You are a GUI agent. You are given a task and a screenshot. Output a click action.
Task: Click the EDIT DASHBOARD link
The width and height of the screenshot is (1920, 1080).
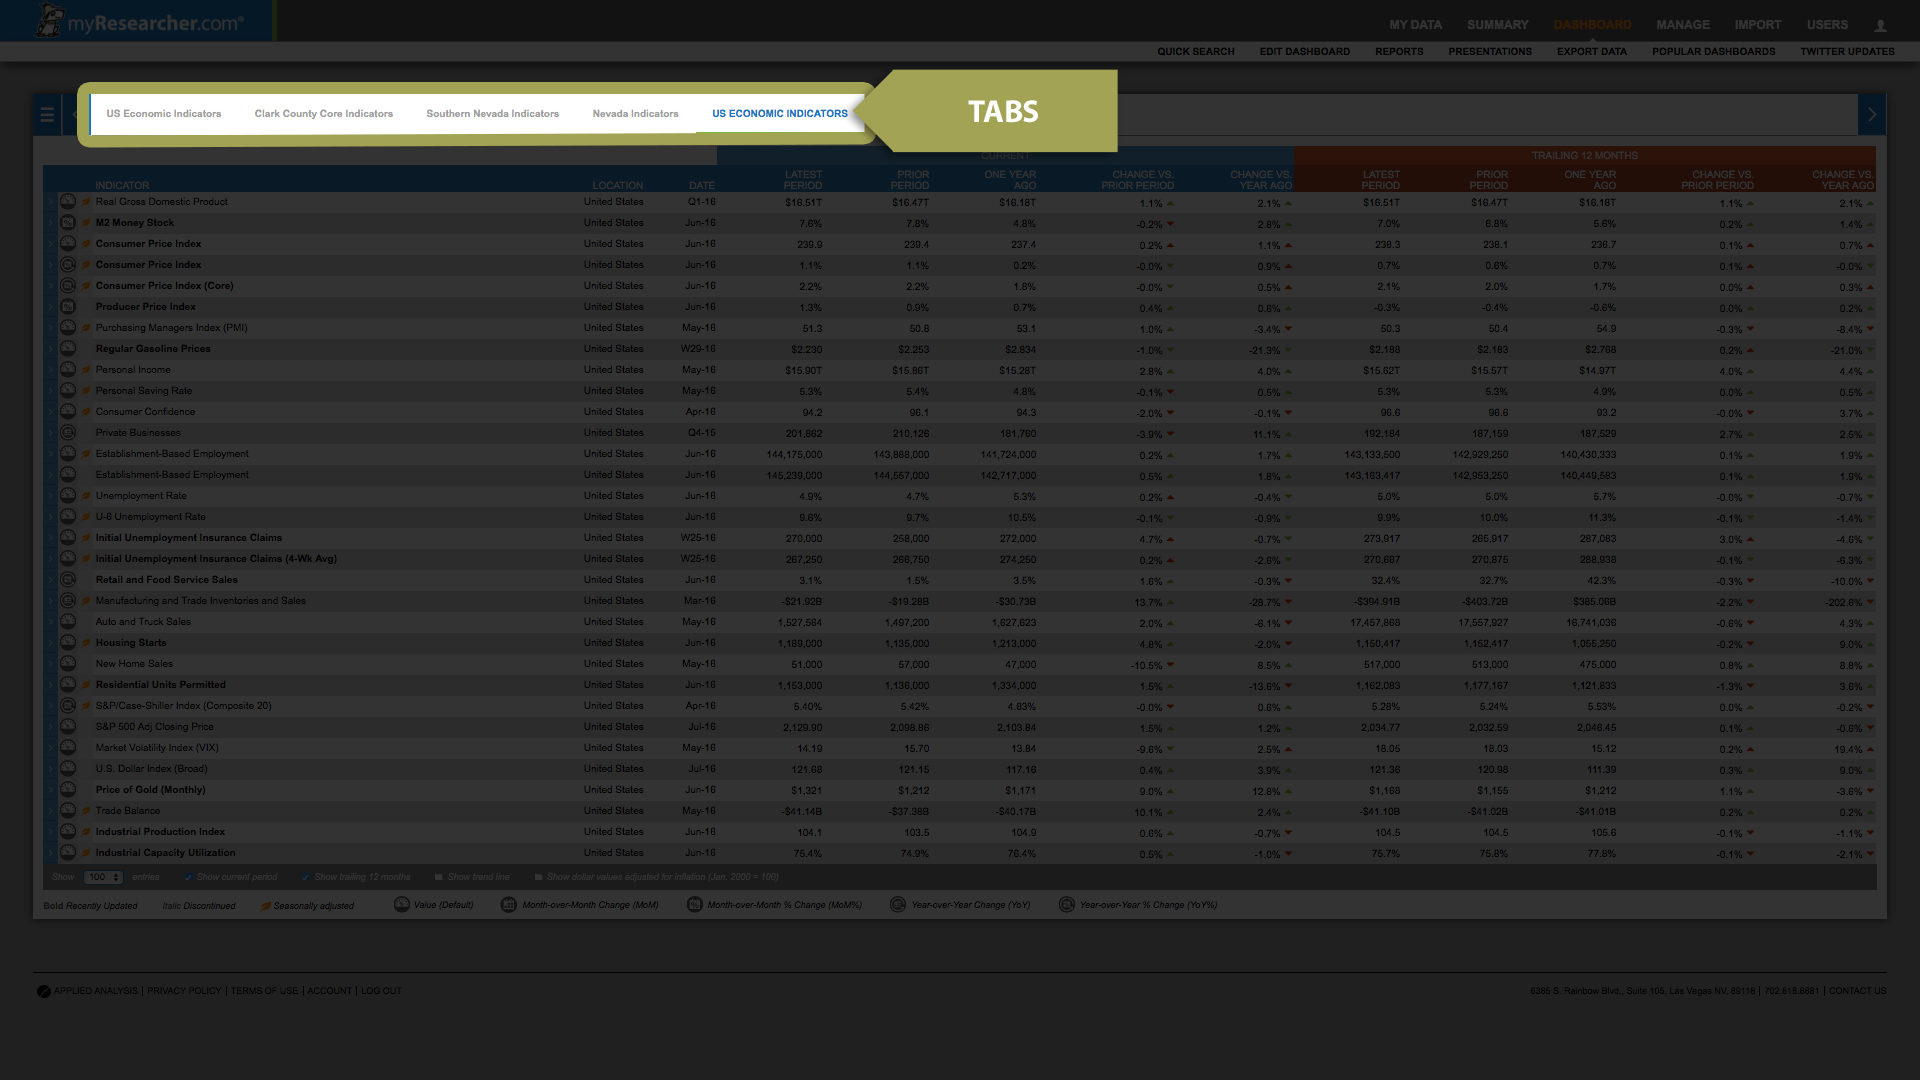point(1305,52)
